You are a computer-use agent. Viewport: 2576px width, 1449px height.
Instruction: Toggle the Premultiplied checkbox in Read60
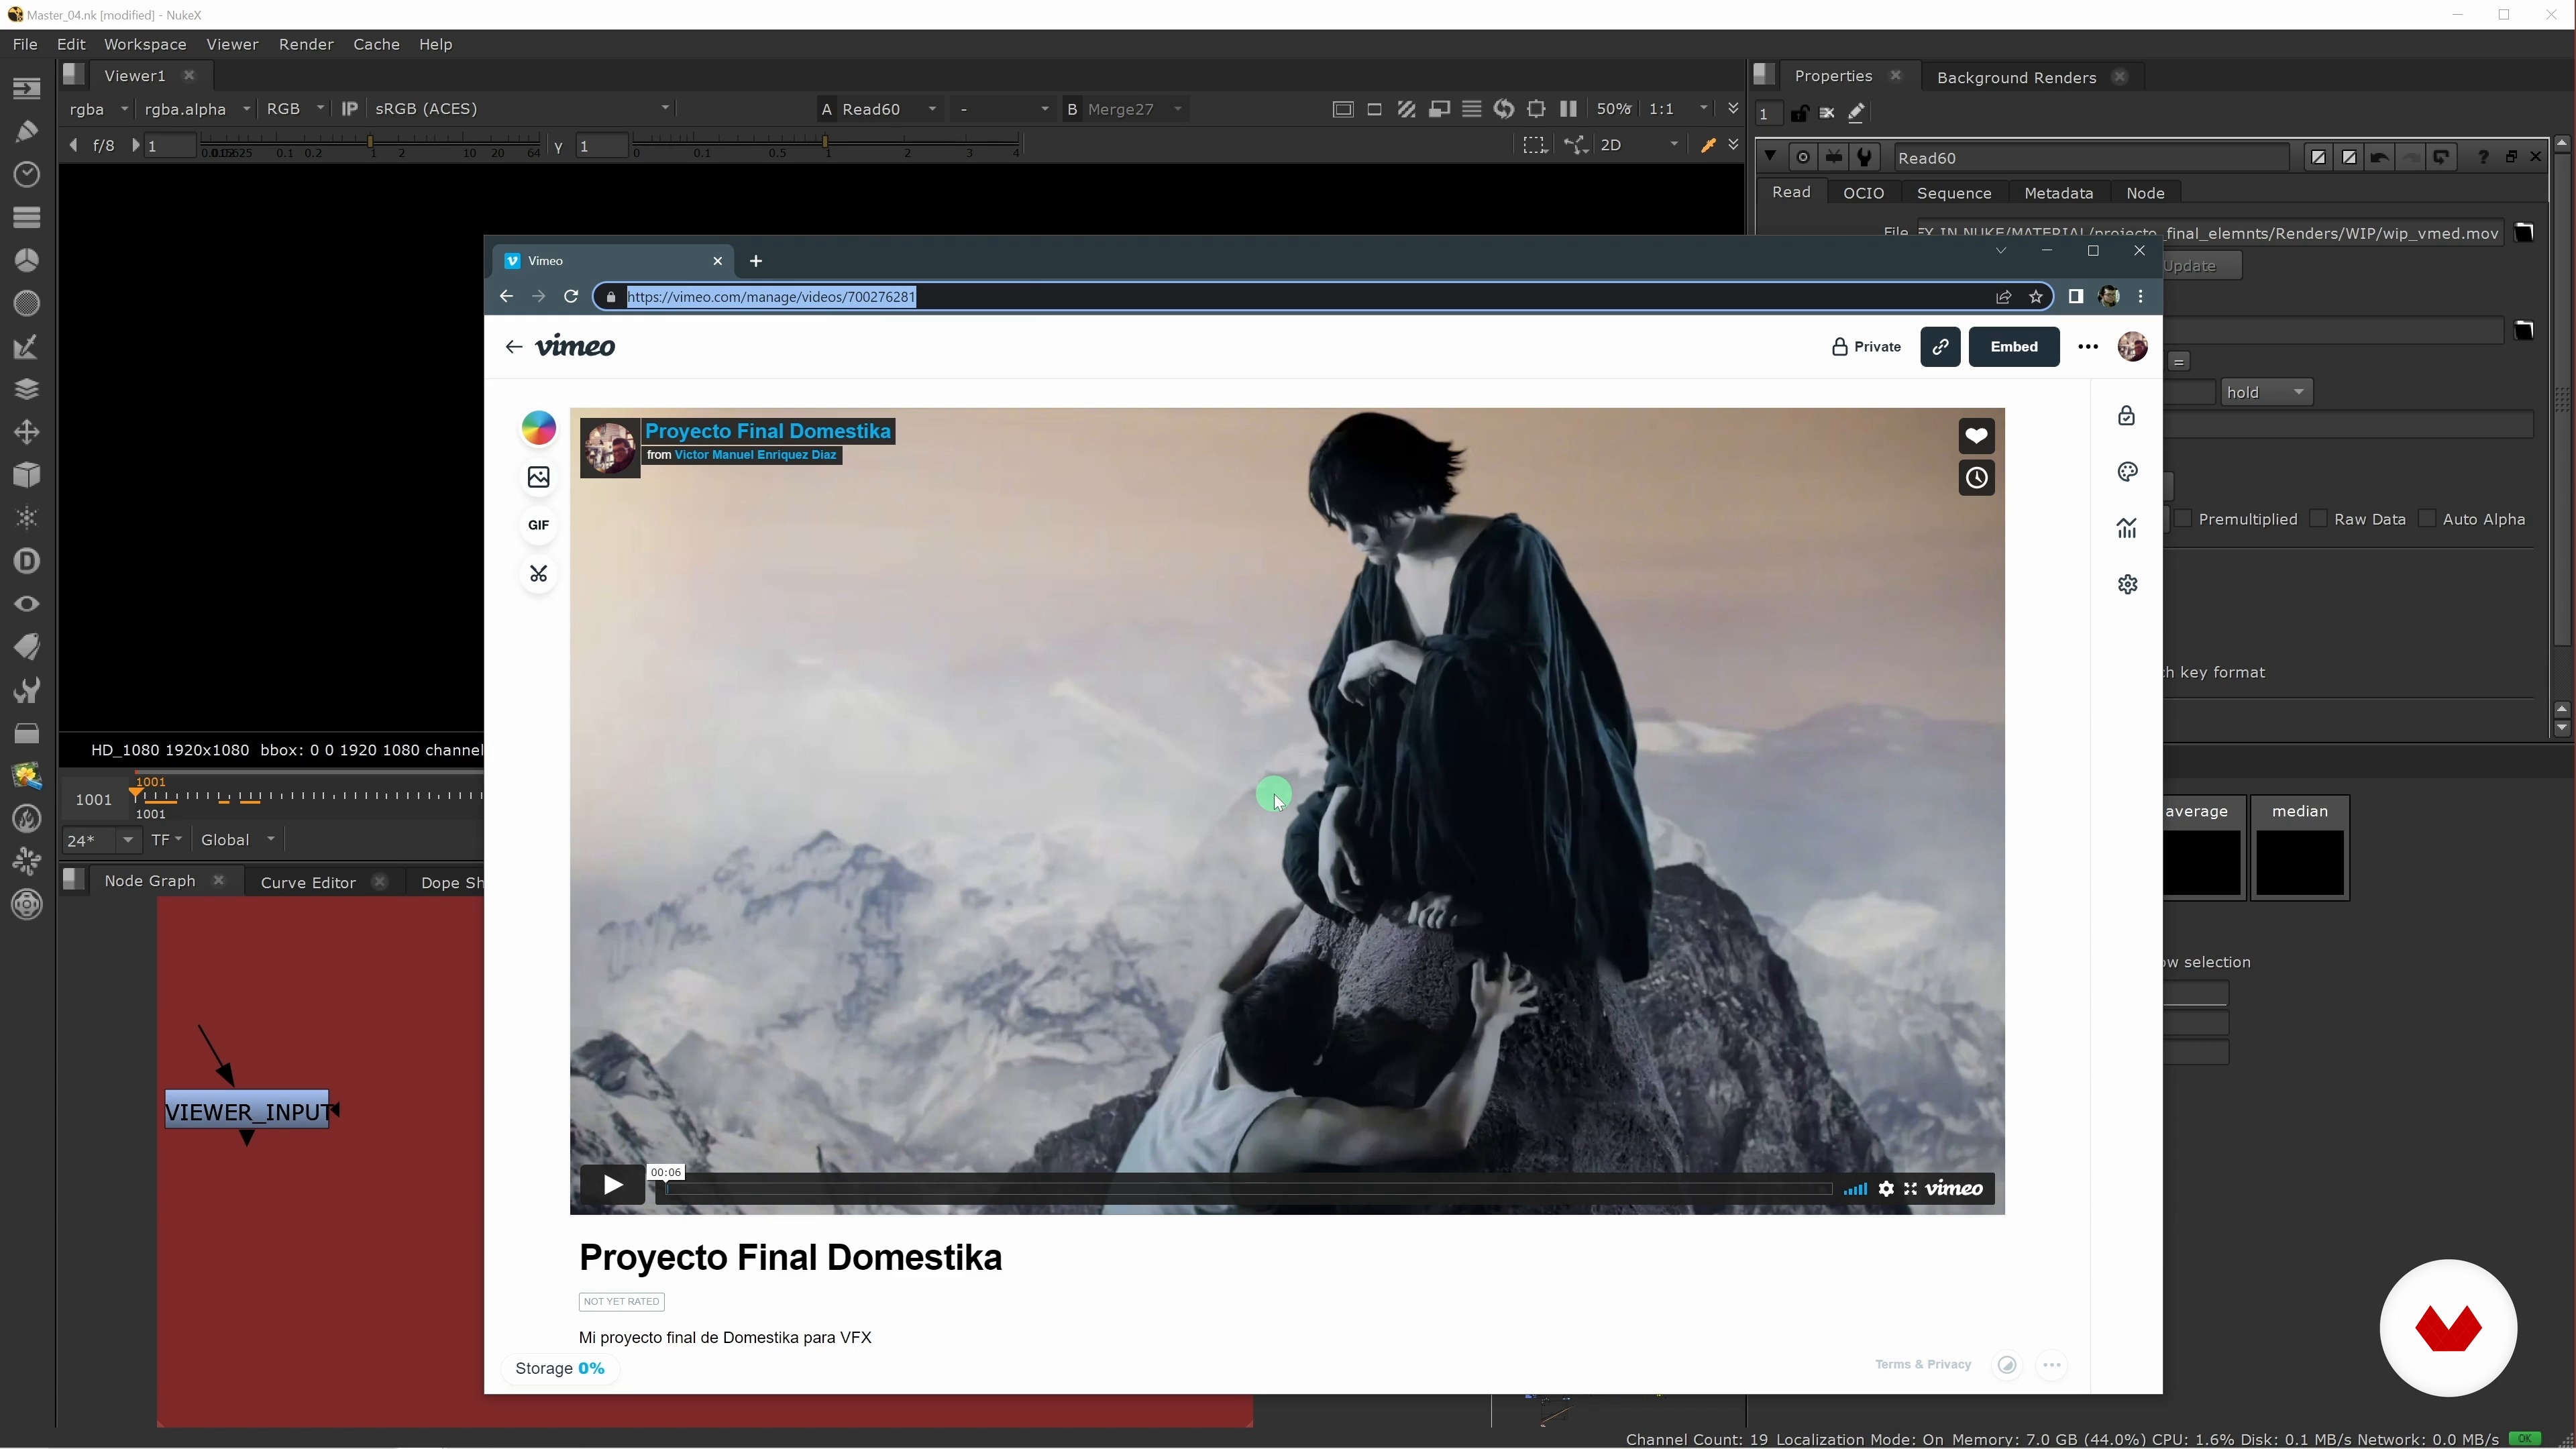pyautogui.click(x=2184, y=519)
